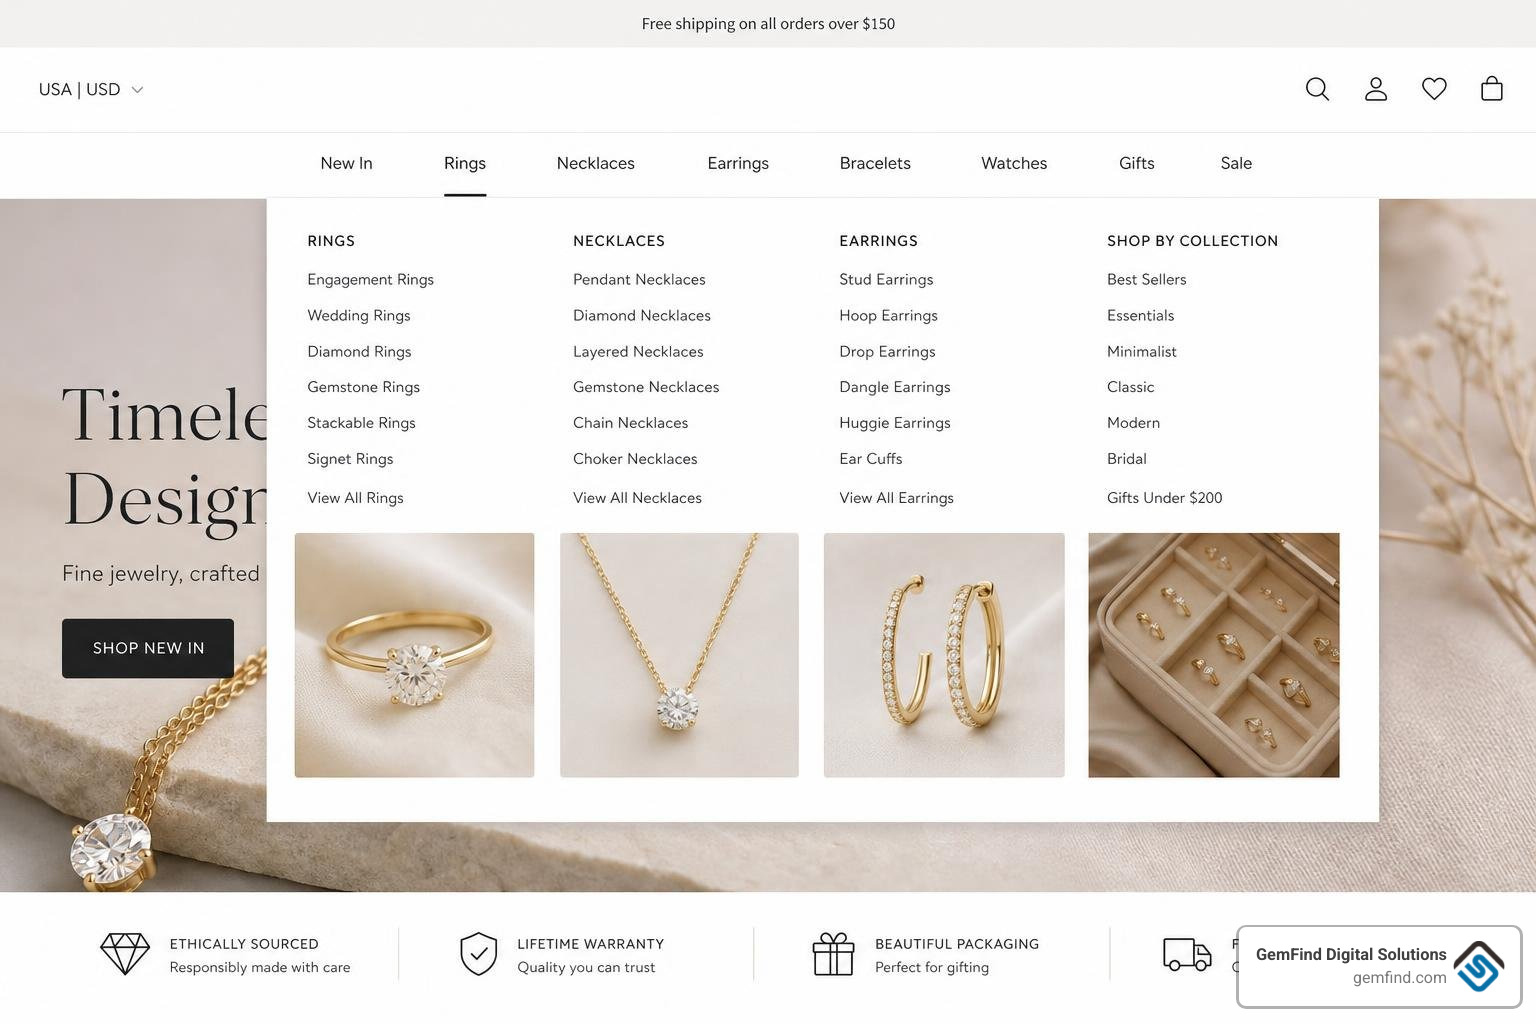The image size is (1536, 1024).
Task: Open Gemstone Rings link
Action: (x=363, y=387)
